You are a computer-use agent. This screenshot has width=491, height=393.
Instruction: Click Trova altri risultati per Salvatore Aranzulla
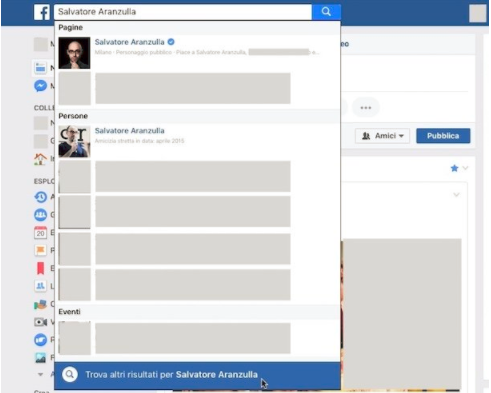click(197, 375)
